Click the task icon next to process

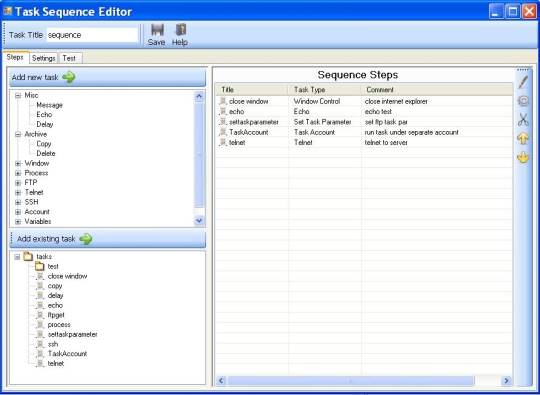pos(40,325)
